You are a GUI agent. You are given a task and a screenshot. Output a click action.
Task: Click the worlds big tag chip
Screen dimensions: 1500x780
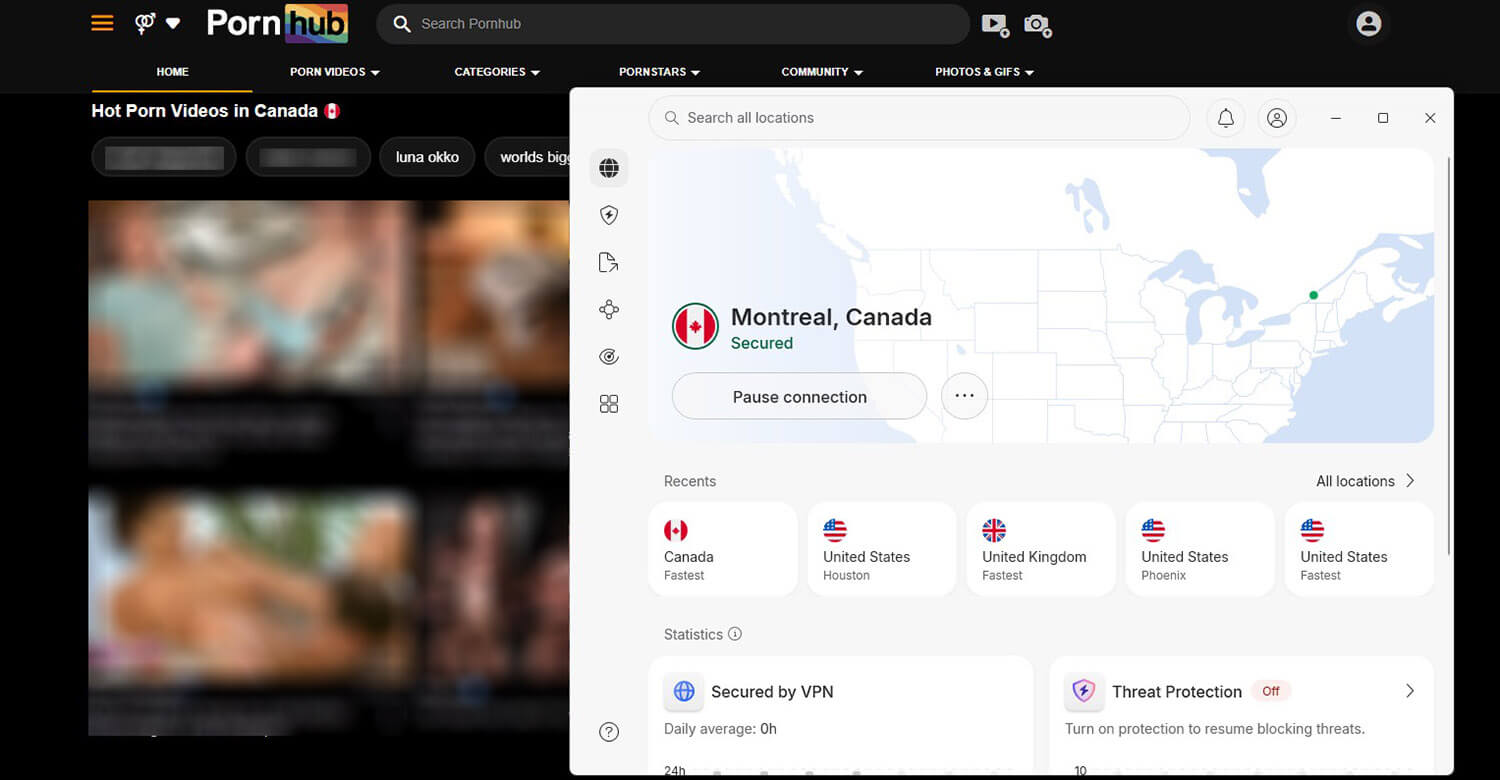528,157
